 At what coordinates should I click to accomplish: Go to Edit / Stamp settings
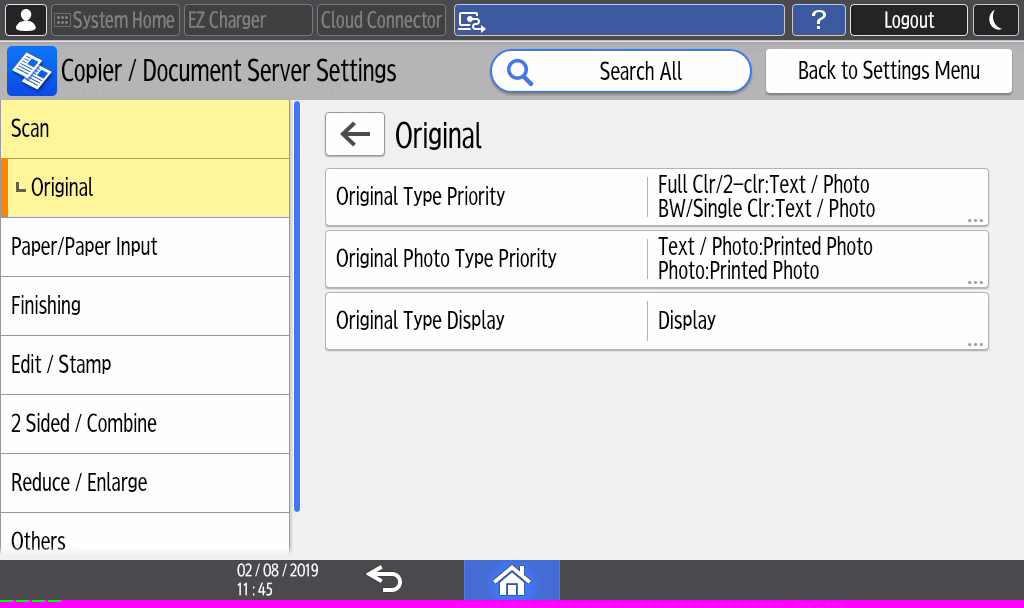pos(145,365)
